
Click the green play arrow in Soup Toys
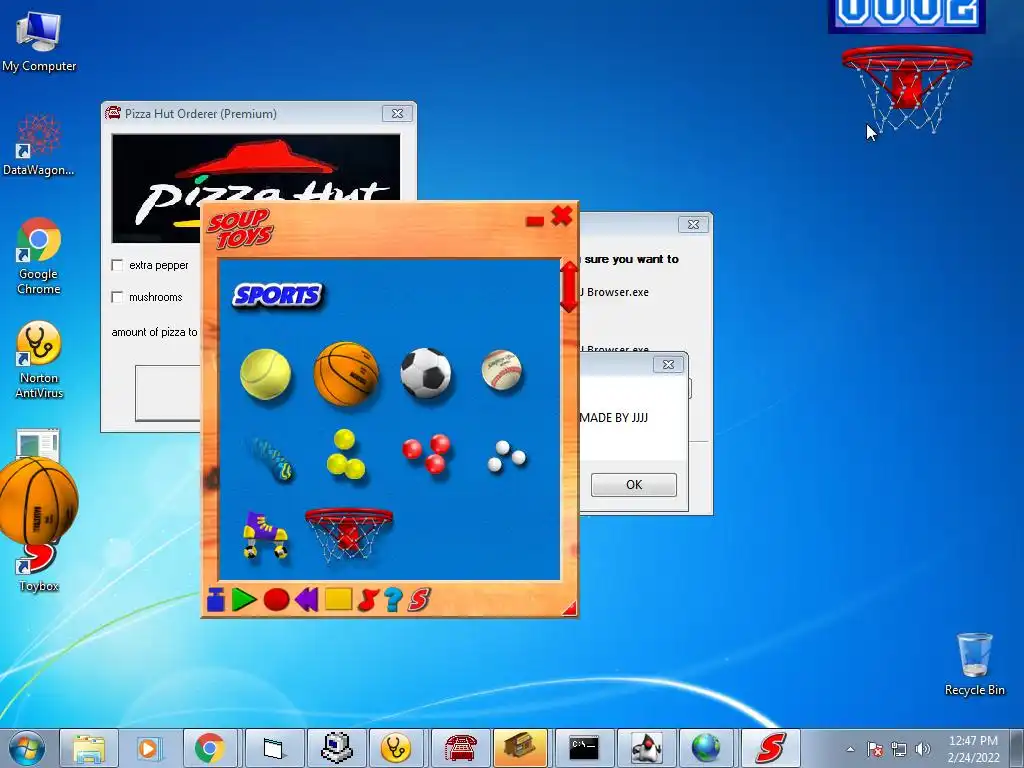point(243,600)
